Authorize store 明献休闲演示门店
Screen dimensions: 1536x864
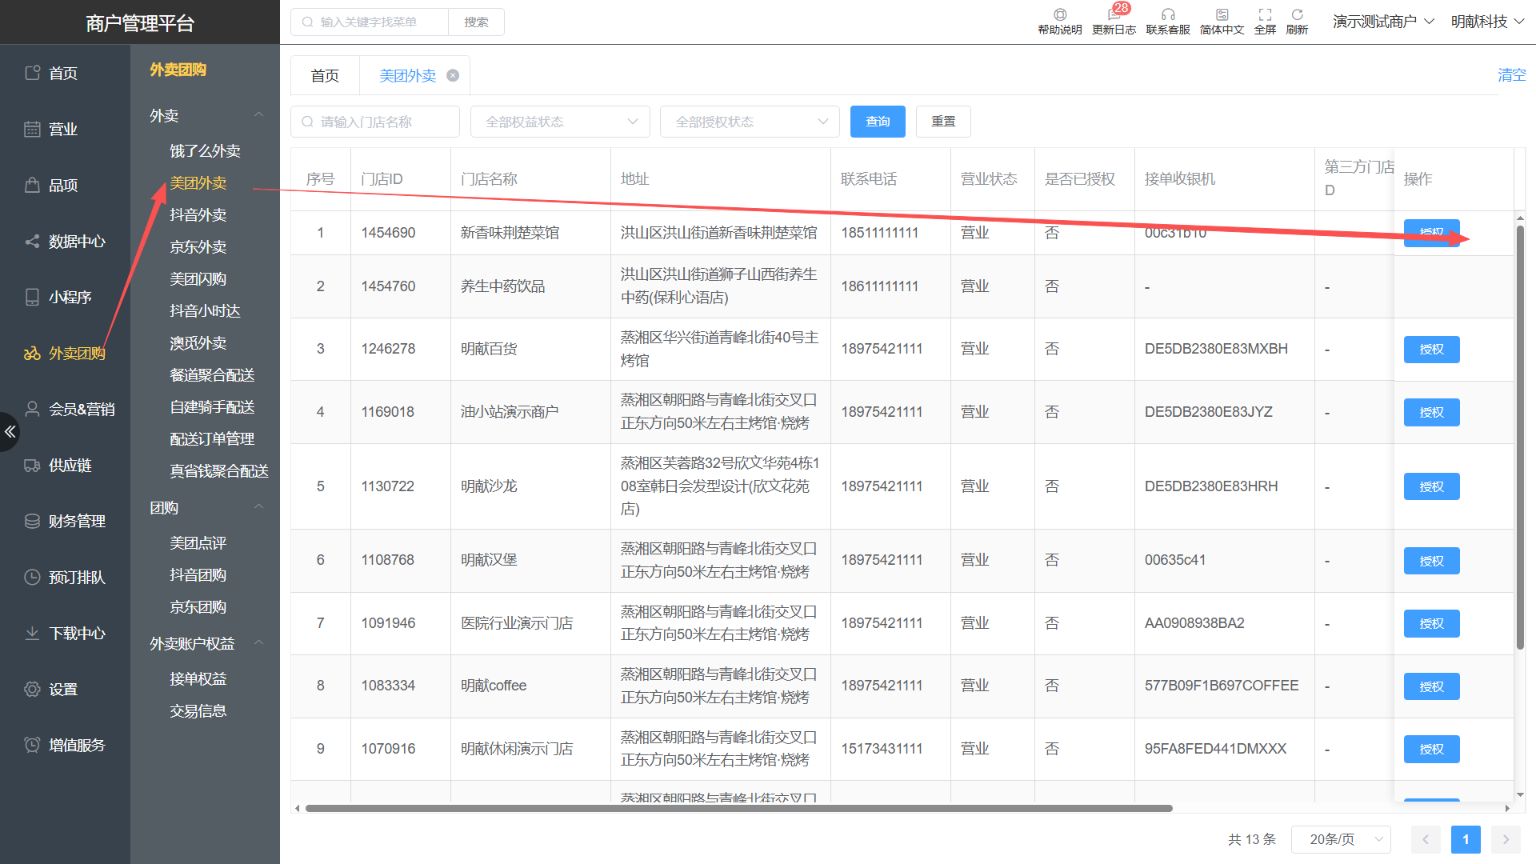click(x=1432, y=749)
